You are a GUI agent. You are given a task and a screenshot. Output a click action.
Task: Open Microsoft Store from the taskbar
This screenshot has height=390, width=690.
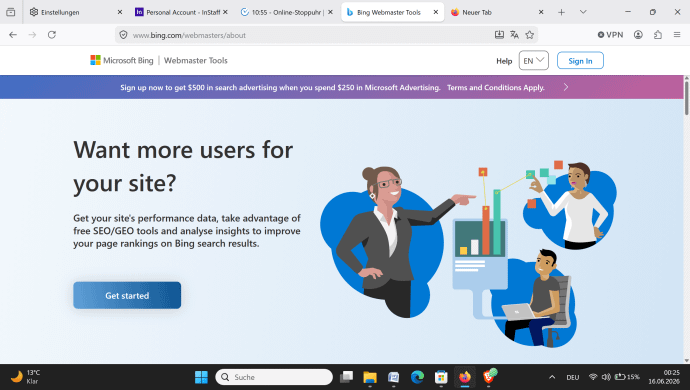(x=441, y=377)
